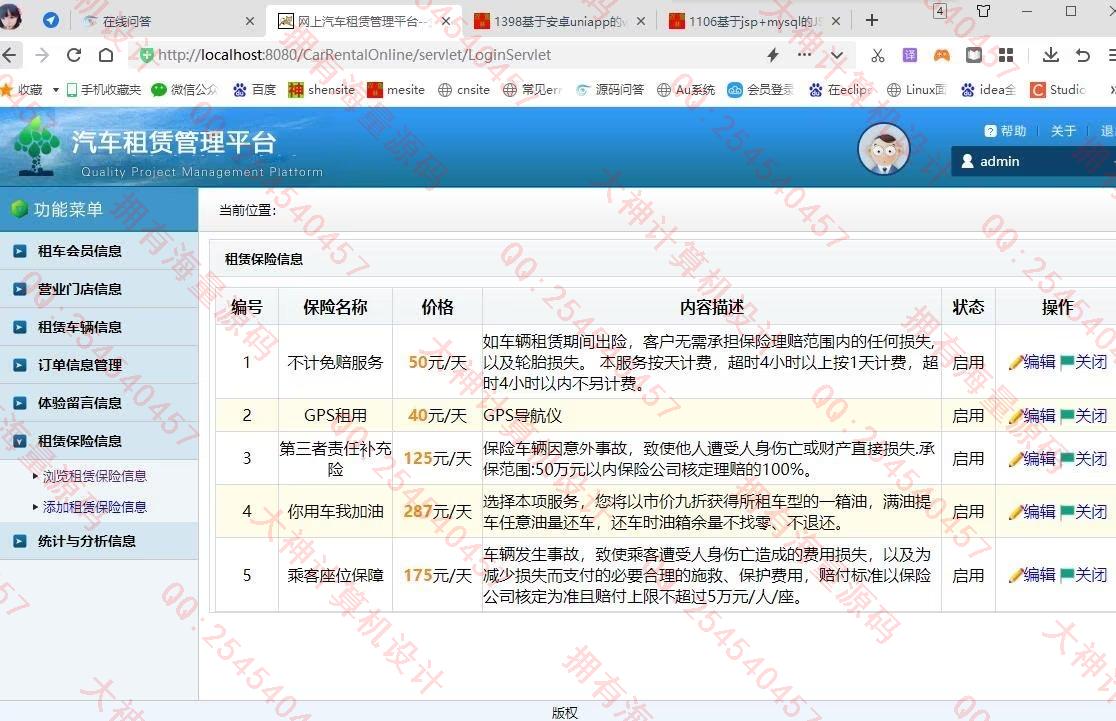Viewport: 1116px width, 721px height.
Task: Edit the 第三者责任补充险 row
Action: point(1032,459)
